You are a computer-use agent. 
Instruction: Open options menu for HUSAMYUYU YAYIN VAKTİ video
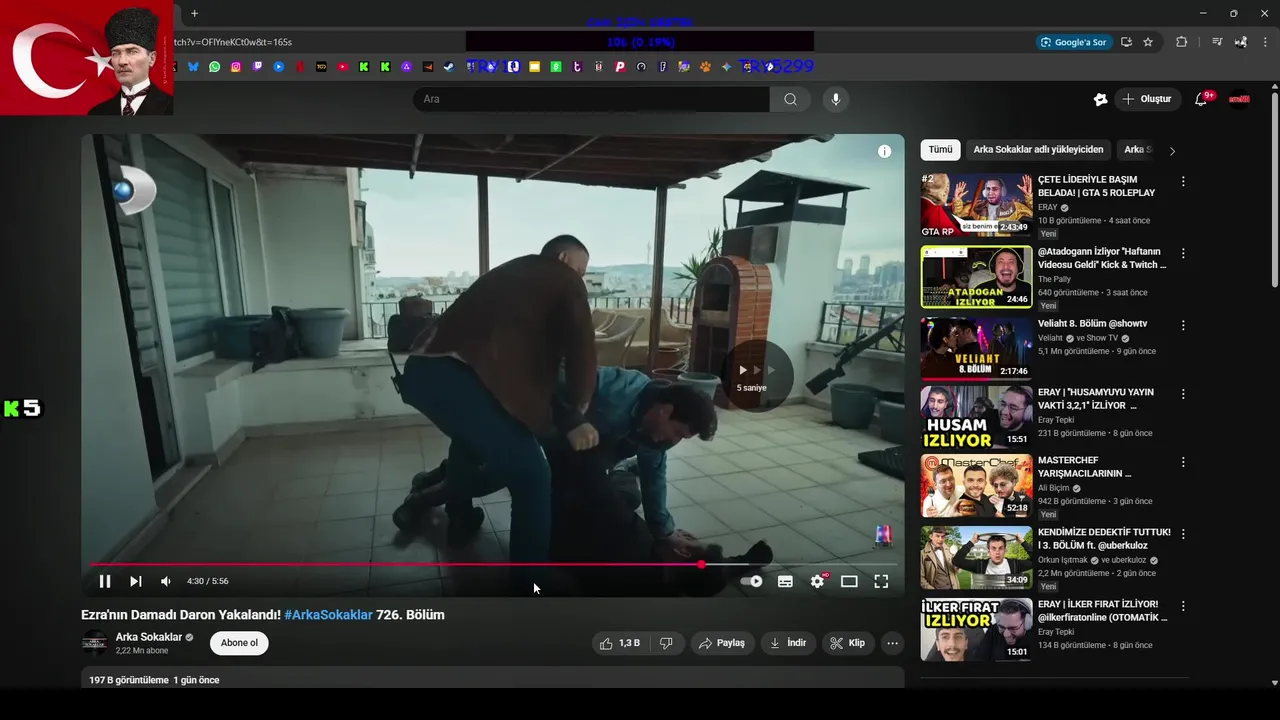[1183, 394]
